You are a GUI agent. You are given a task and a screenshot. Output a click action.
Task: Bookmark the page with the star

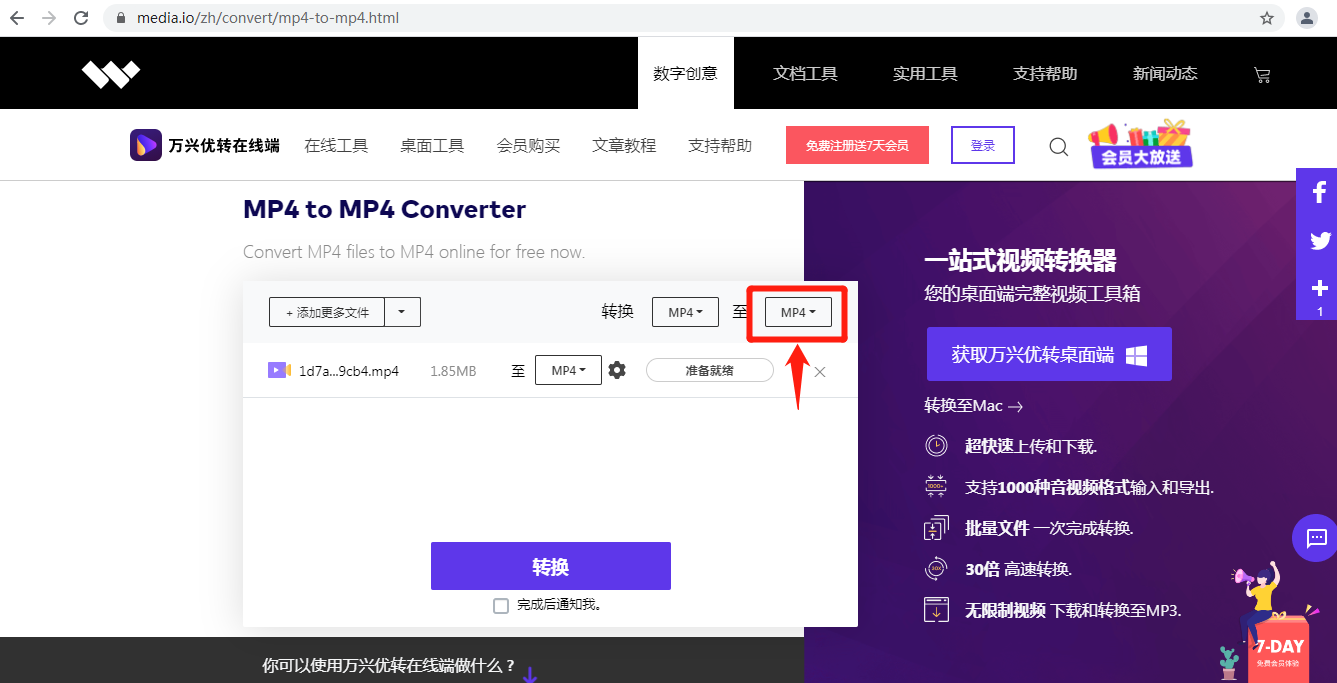pos(1266,17)
